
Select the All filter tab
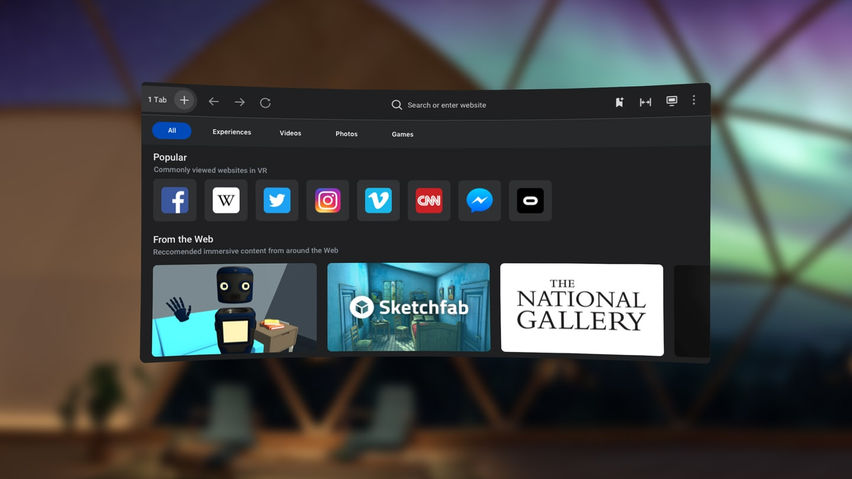pyautogui.click(x=172, y=131)
